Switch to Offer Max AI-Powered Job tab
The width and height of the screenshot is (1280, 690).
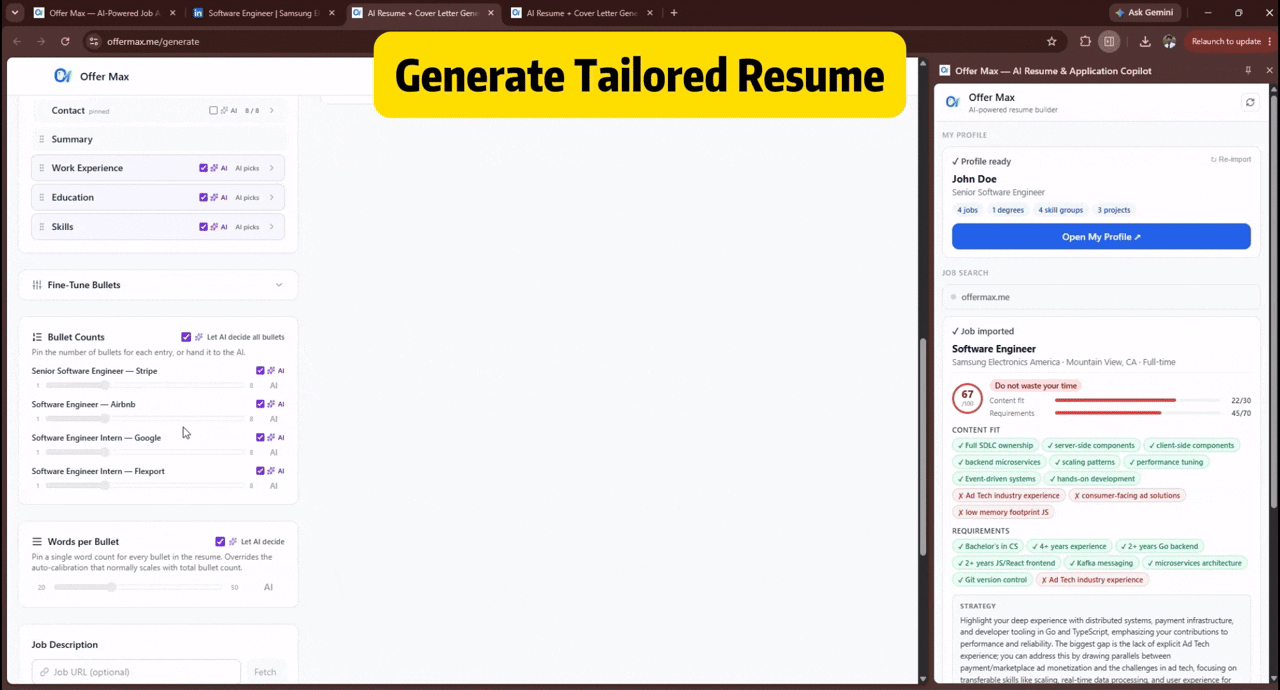coord(104,13)
